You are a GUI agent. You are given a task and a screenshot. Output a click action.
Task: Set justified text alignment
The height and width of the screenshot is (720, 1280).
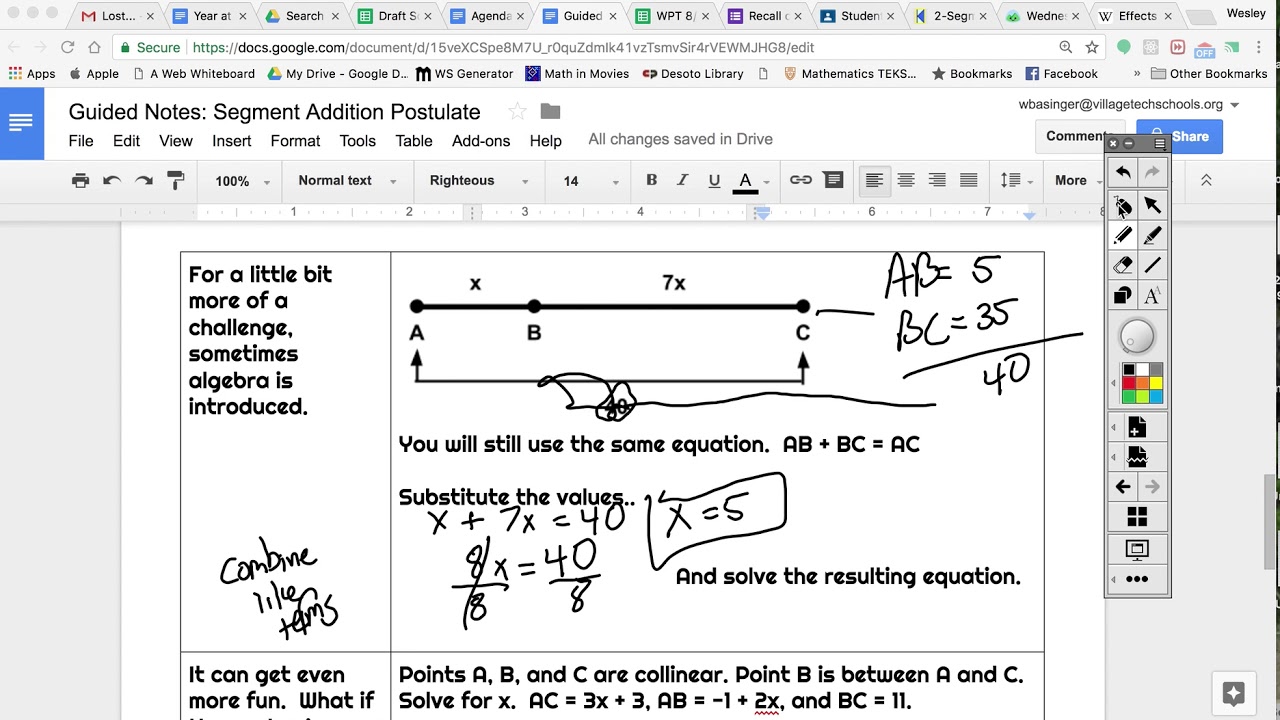[x=969, y=180]
